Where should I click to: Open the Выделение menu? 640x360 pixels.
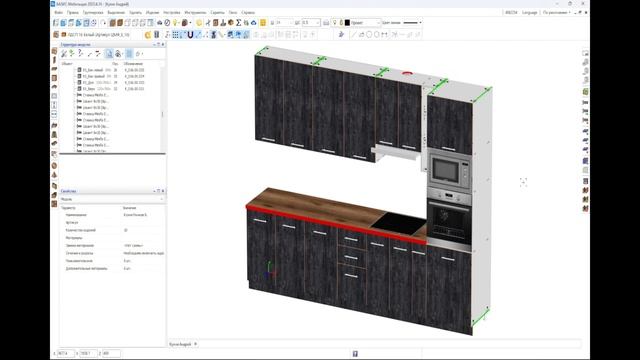(116, 13)
